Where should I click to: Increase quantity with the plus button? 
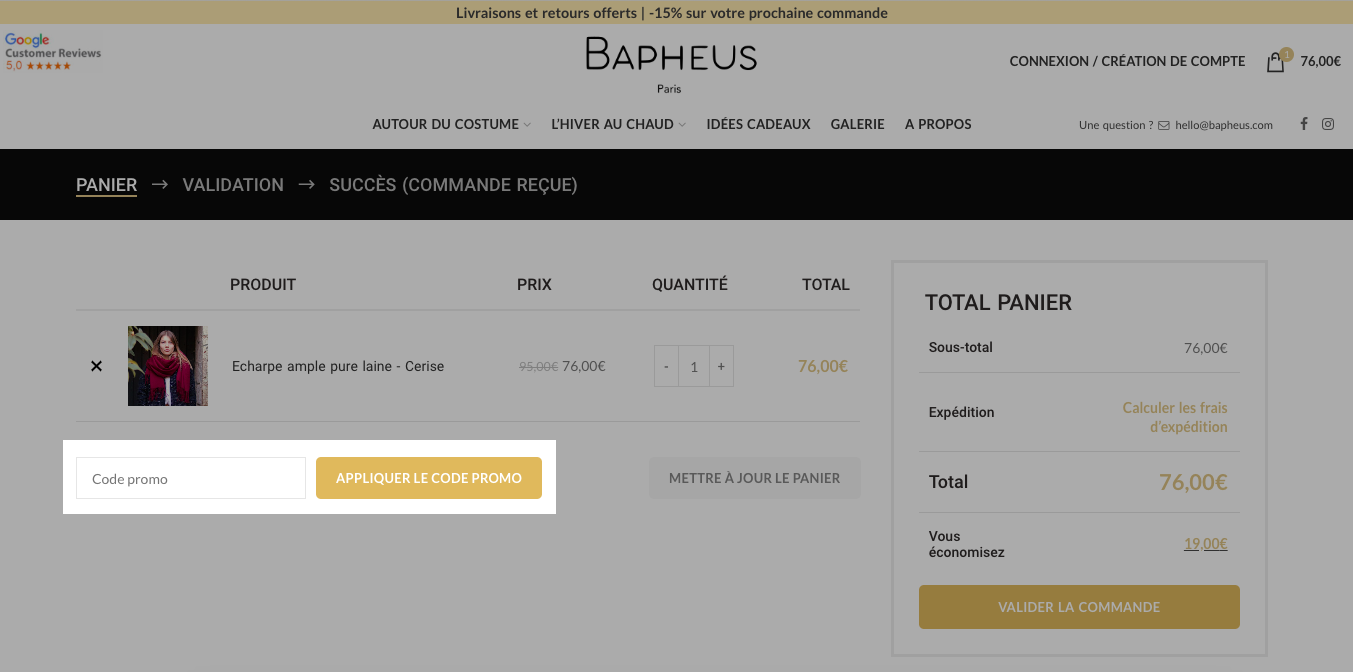click(721, 366)
